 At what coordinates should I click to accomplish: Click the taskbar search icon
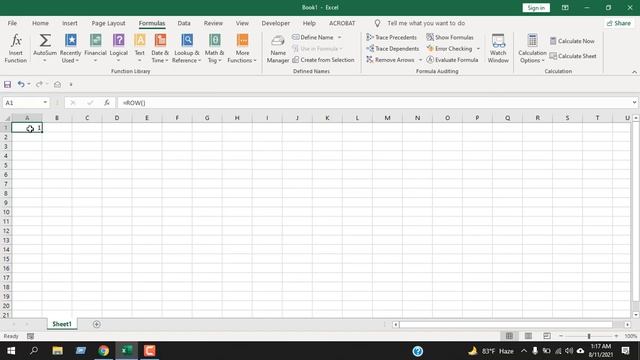point(34,351)
